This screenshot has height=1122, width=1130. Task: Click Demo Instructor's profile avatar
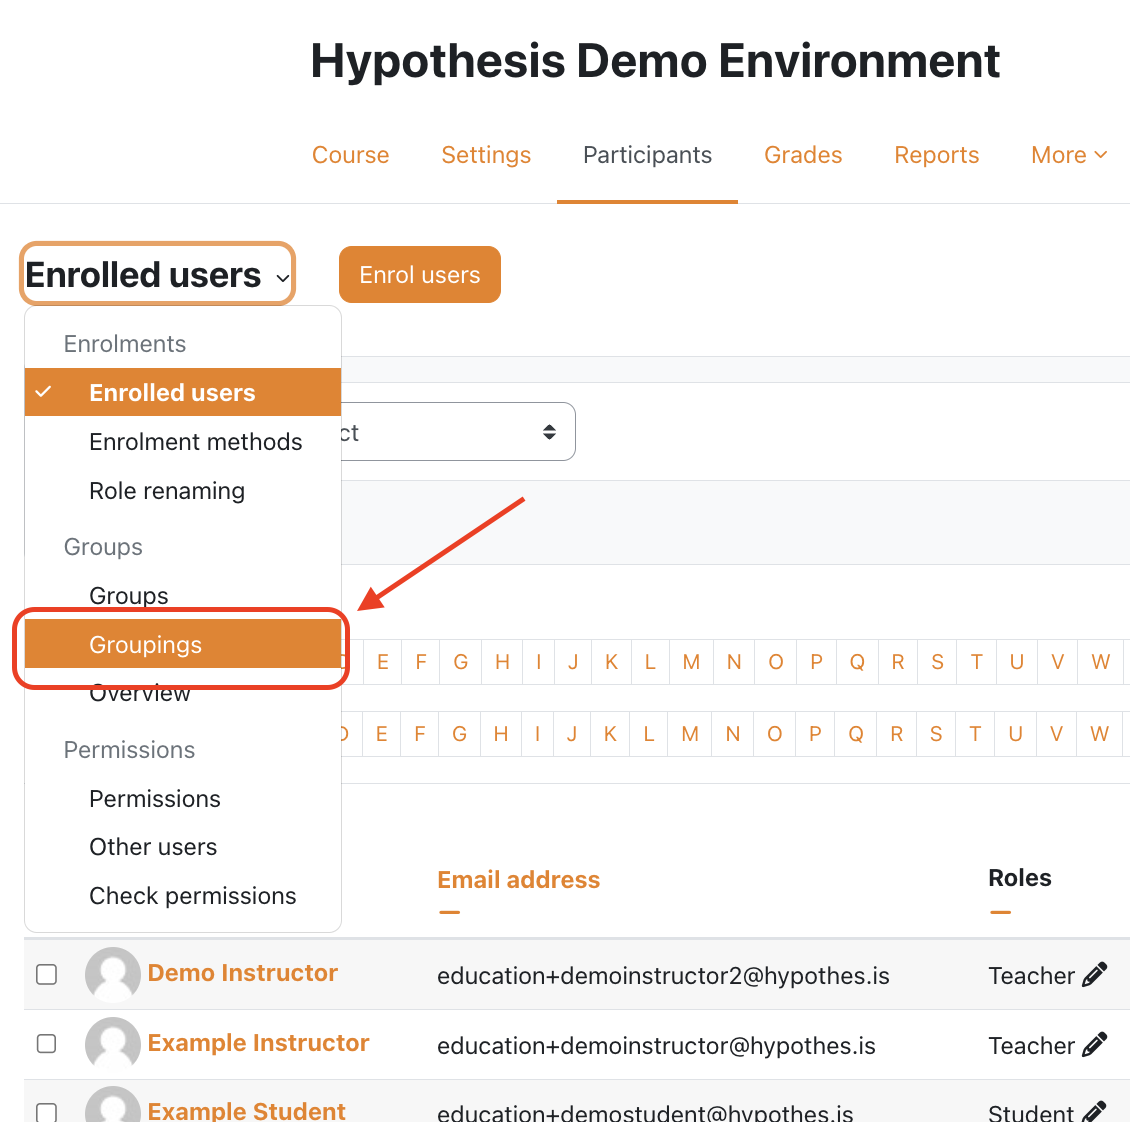coord(112,974)
